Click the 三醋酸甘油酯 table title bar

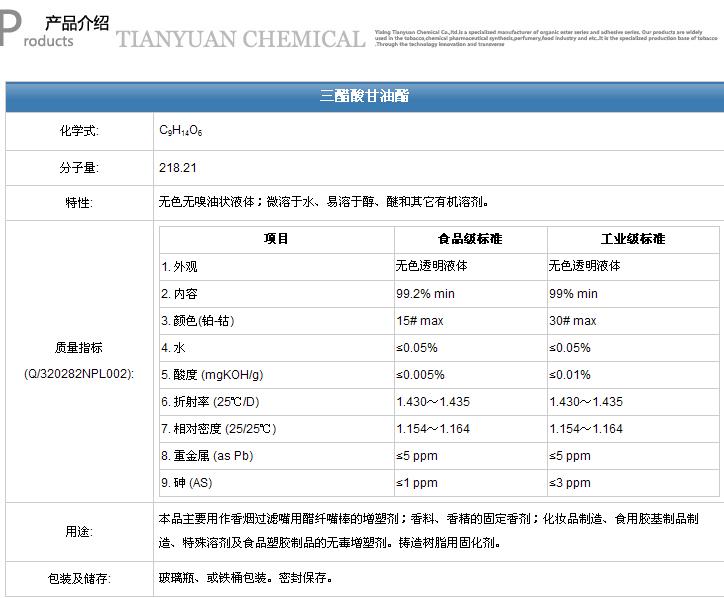(x=364, y=96)
